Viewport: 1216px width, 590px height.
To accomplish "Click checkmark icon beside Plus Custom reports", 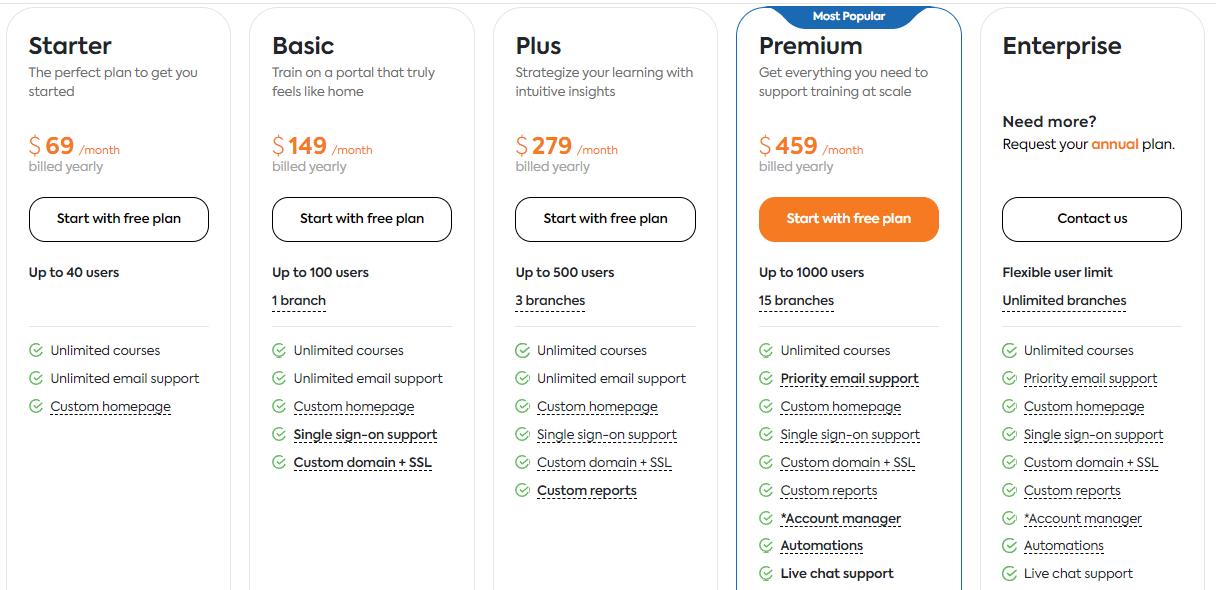I will tap(522, 491).
